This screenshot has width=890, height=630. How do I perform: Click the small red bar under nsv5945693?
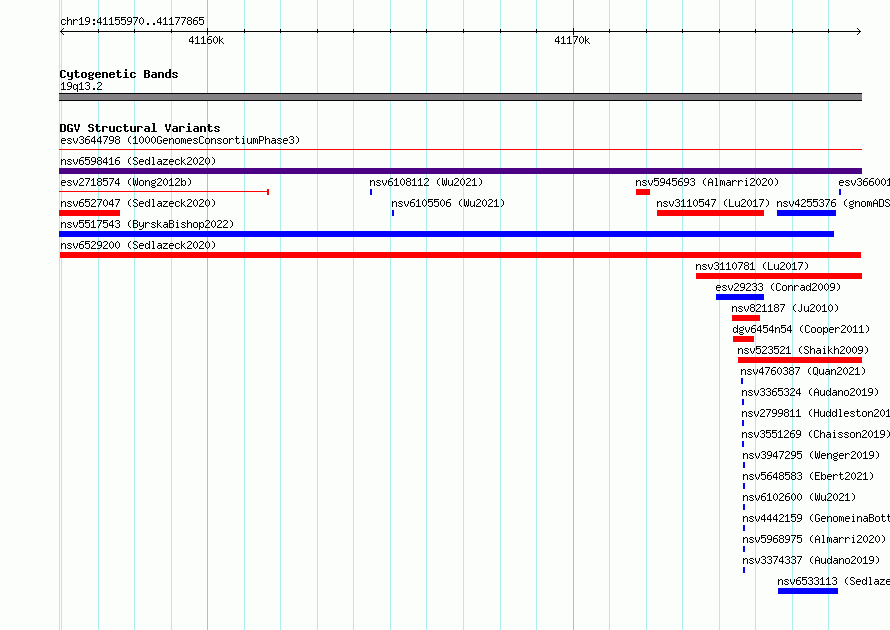pyautogui.click(x=643, y=192)
